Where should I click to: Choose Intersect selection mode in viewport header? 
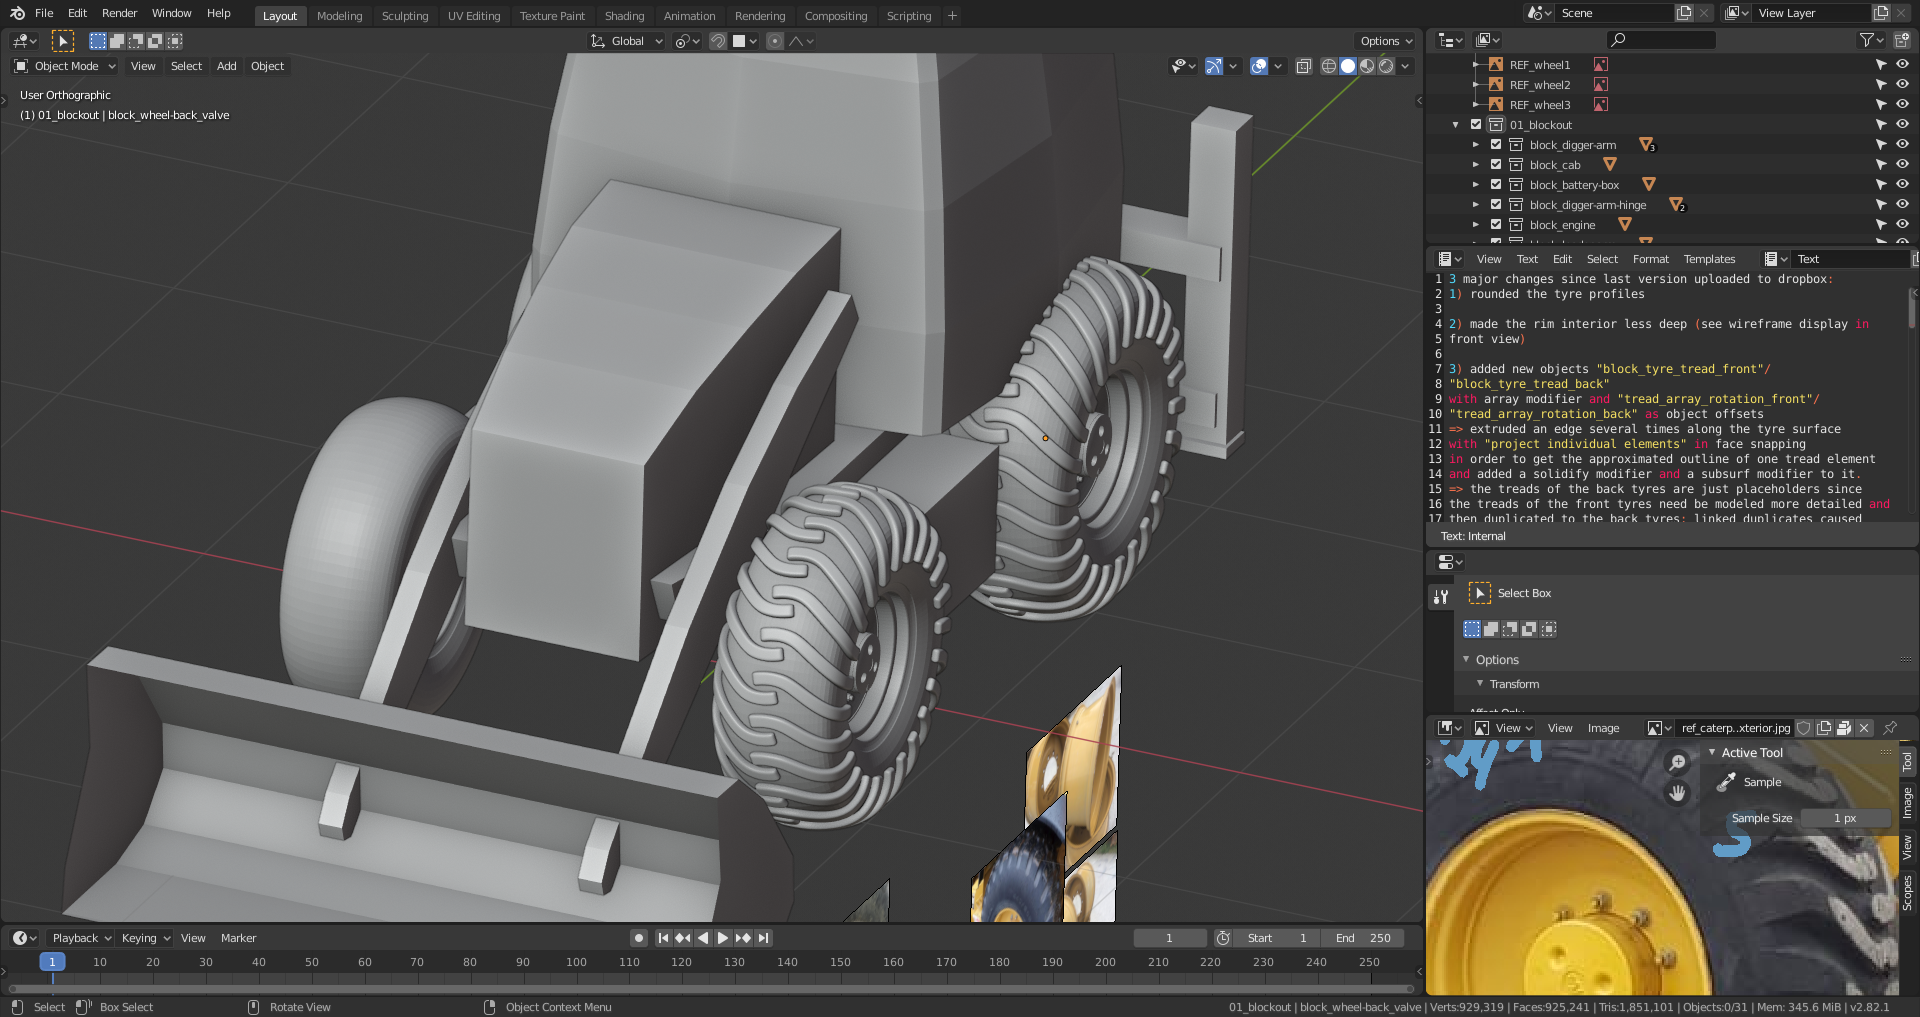[x=174, y=41]
